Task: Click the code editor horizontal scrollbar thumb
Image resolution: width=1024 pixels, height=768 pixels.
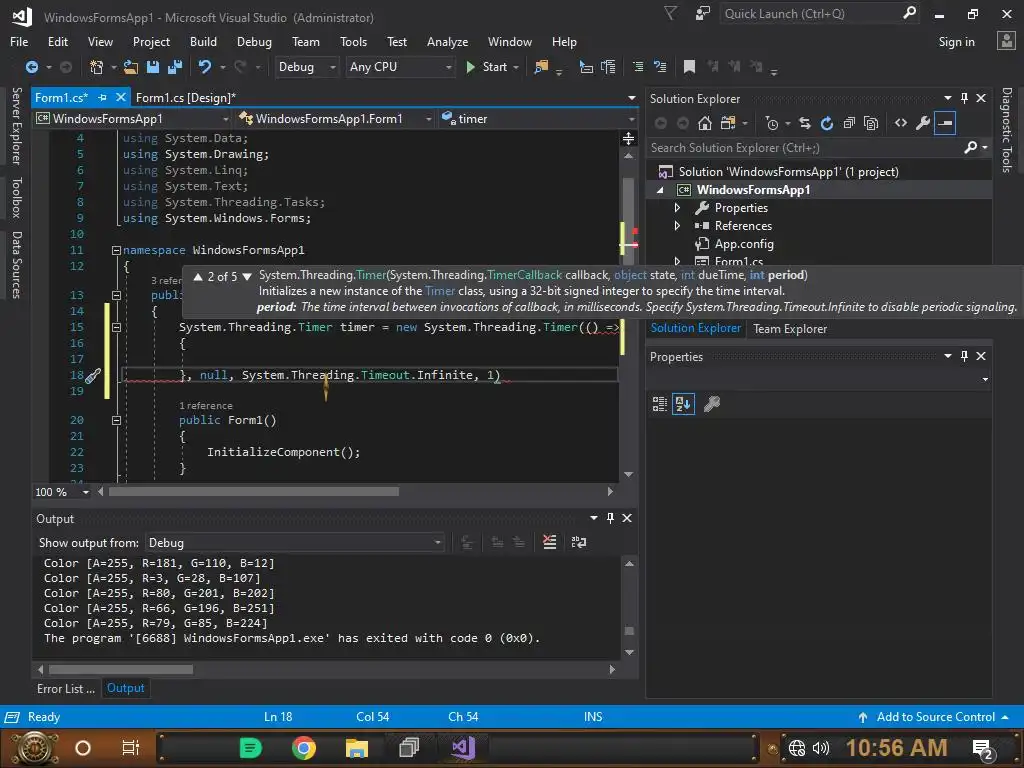Action: [253, 492]
